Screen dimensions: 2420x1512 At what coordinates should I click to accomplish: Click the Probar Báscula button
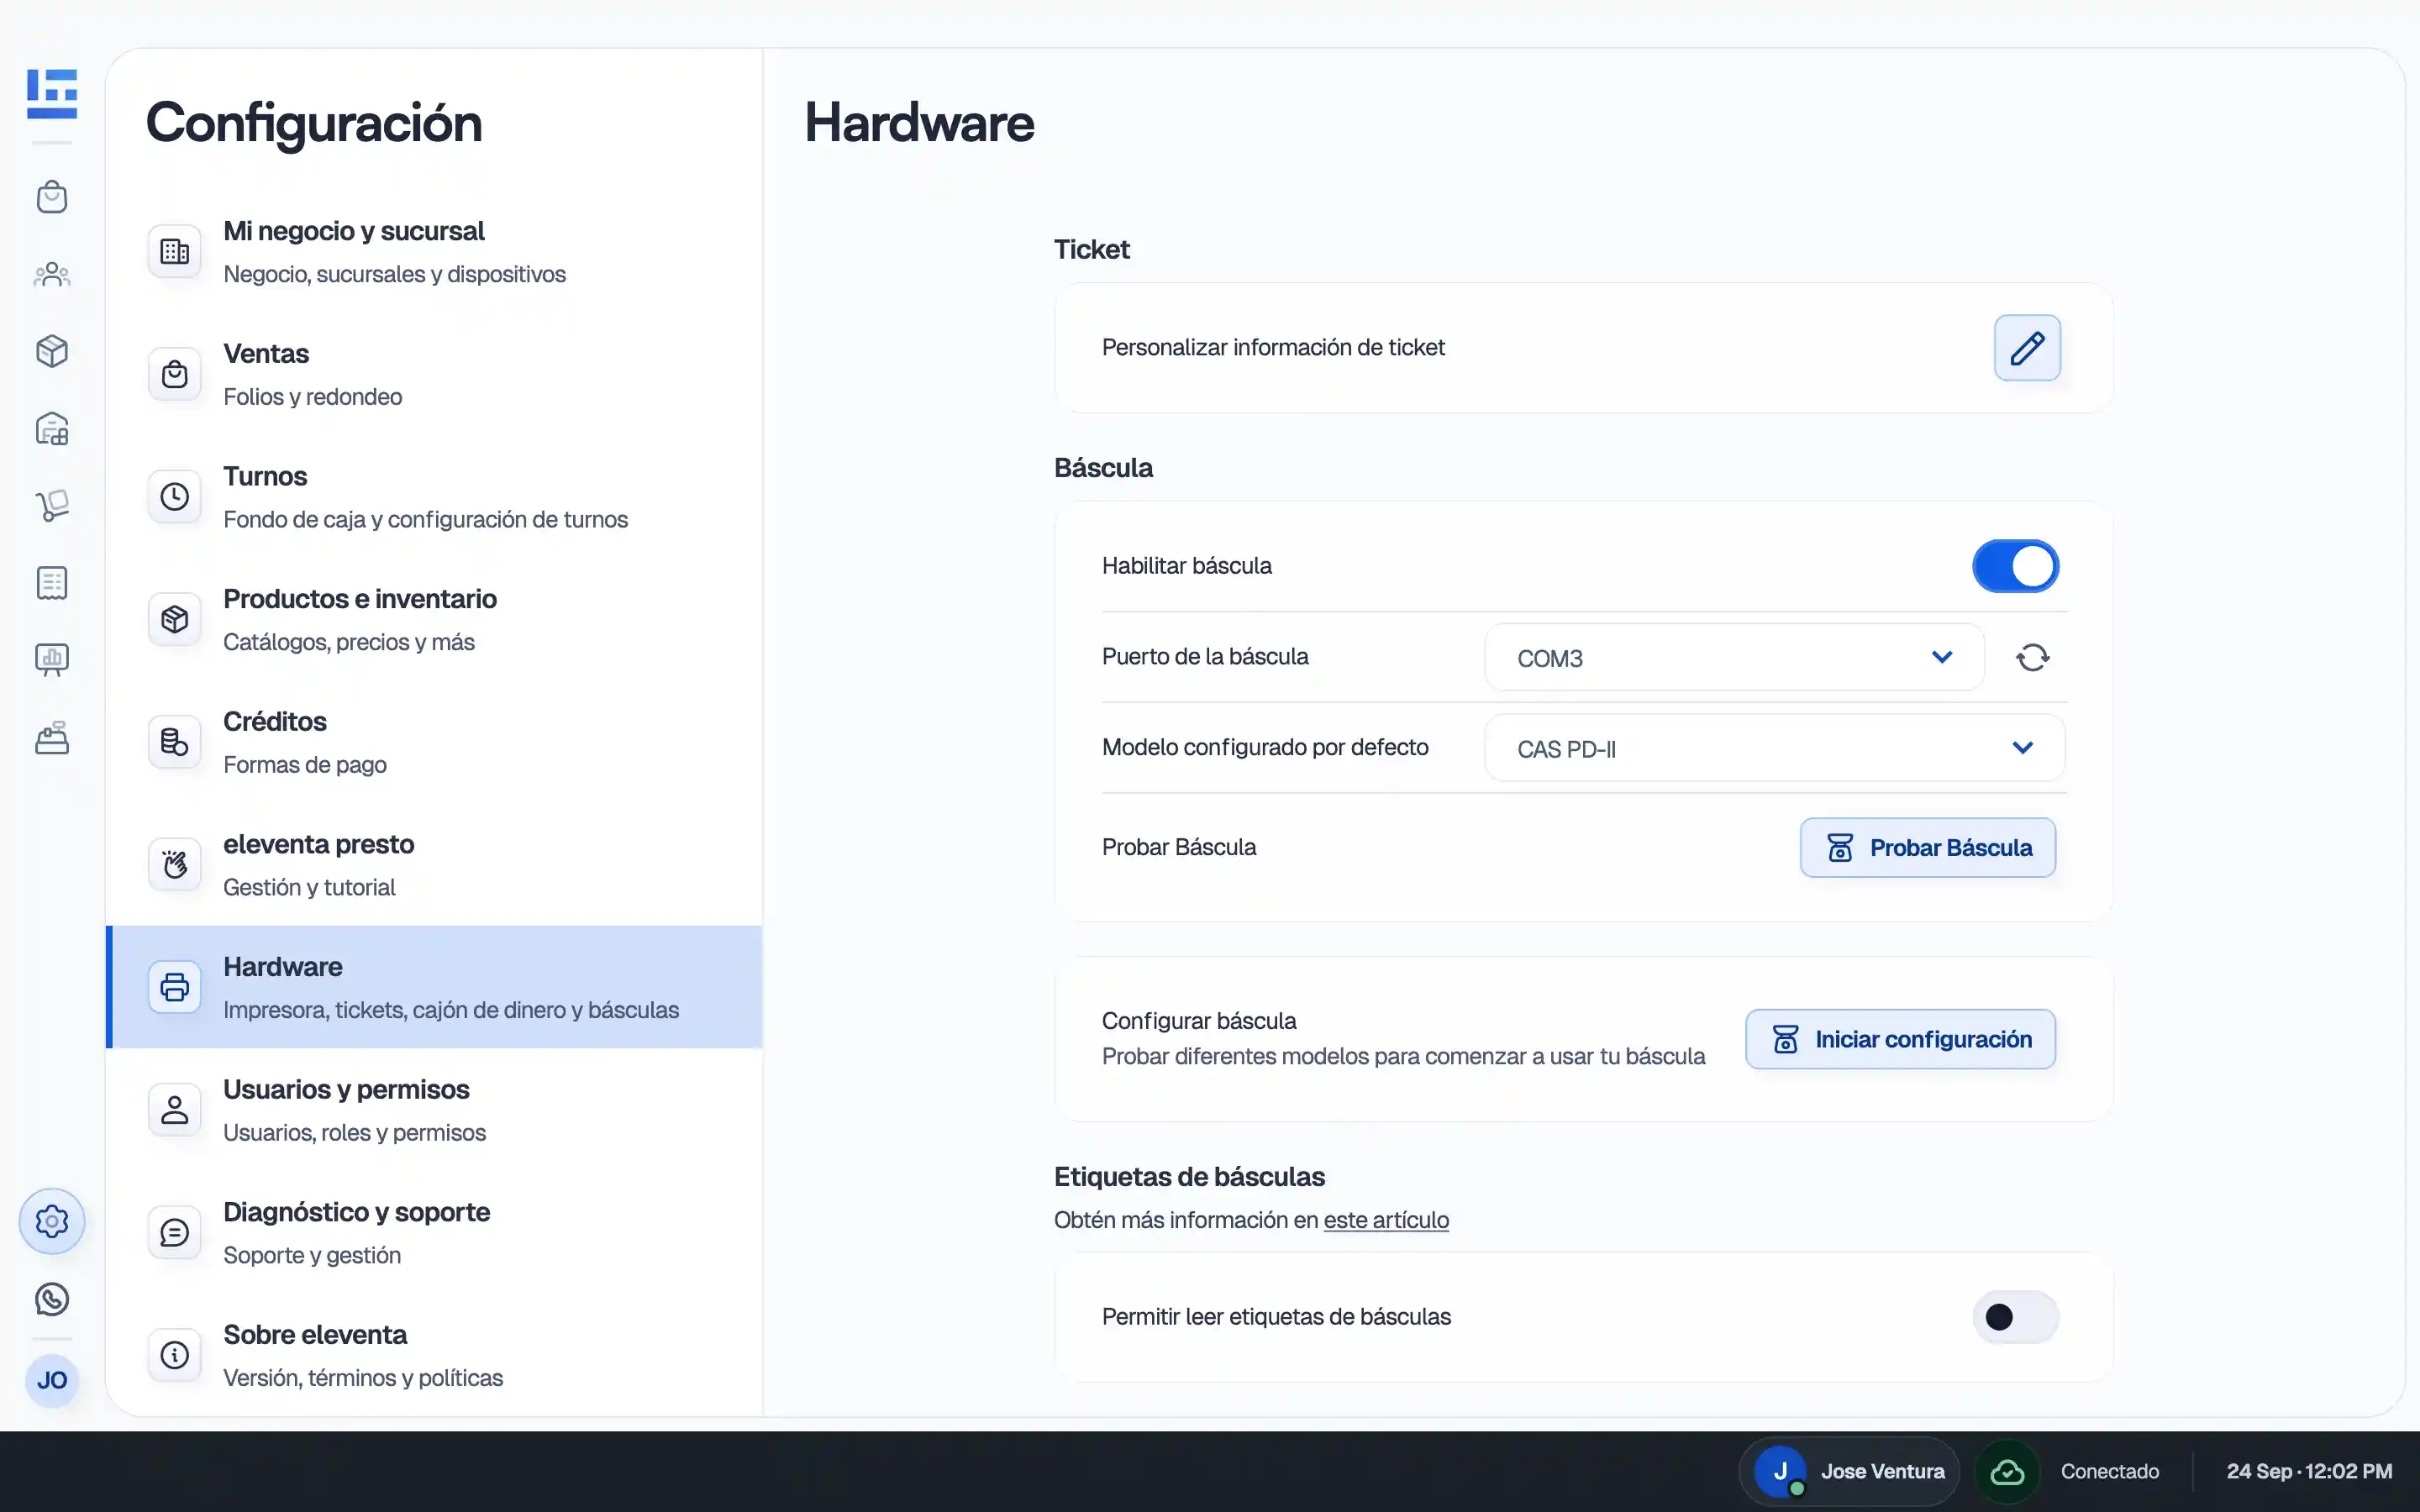point(1927,848)
